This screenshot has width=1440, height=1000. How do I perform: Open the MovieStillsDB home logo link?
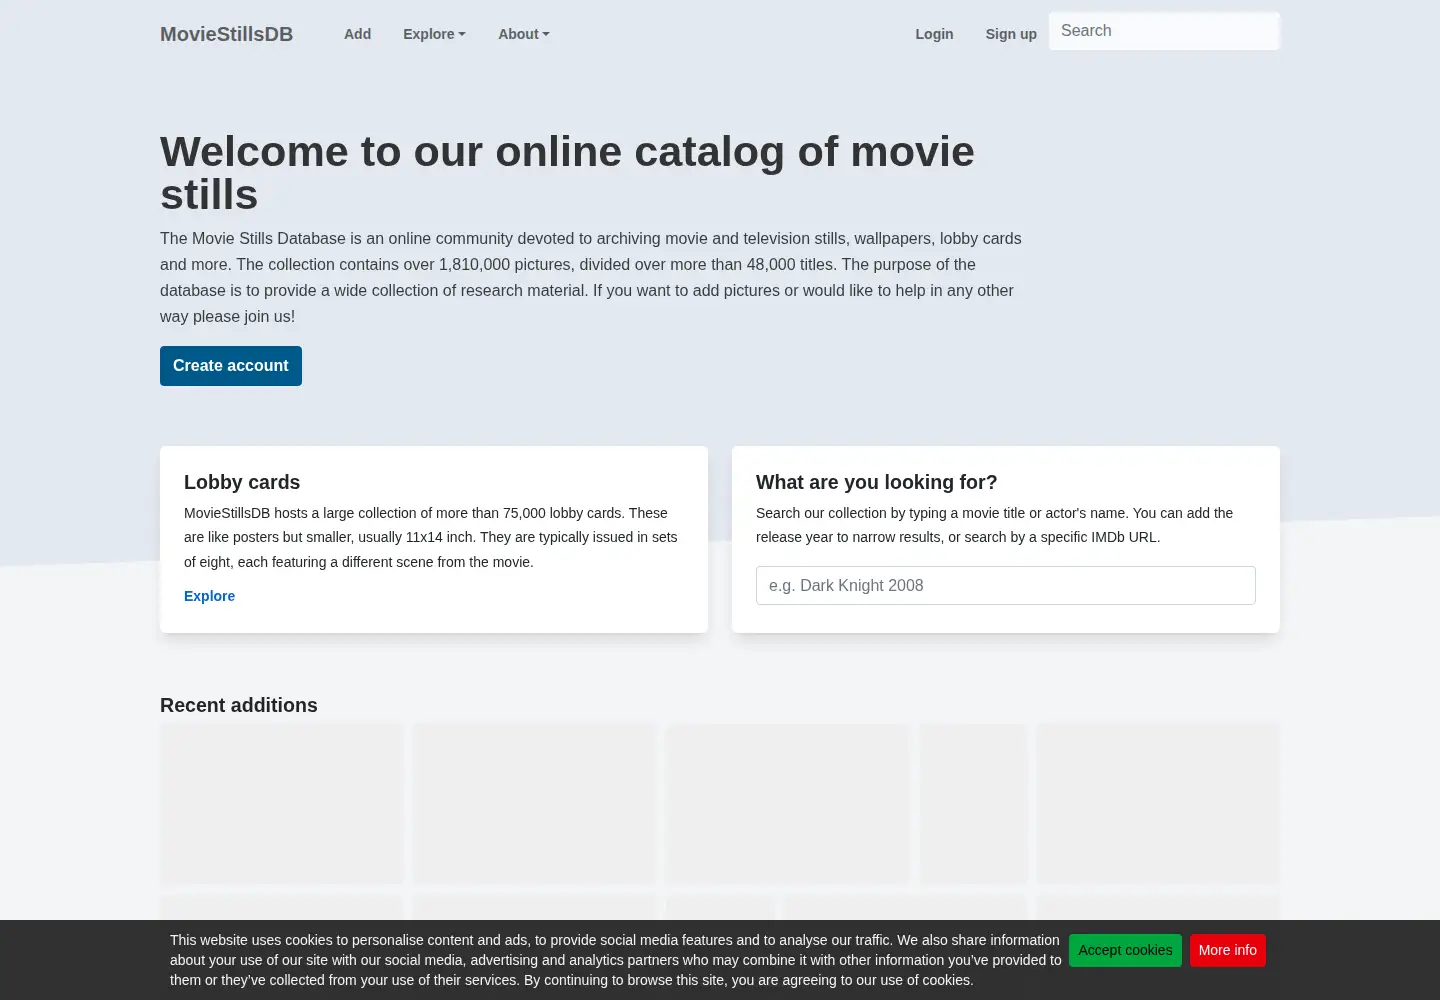tap(226, 34)
